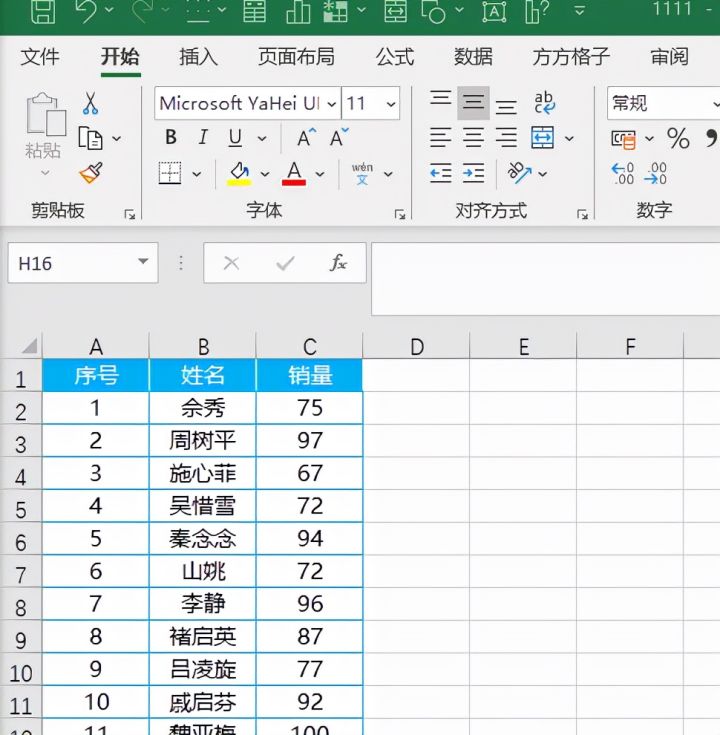
Task: Increase decimal places icon
Action: pyautogui.click(x=623, y=173)
